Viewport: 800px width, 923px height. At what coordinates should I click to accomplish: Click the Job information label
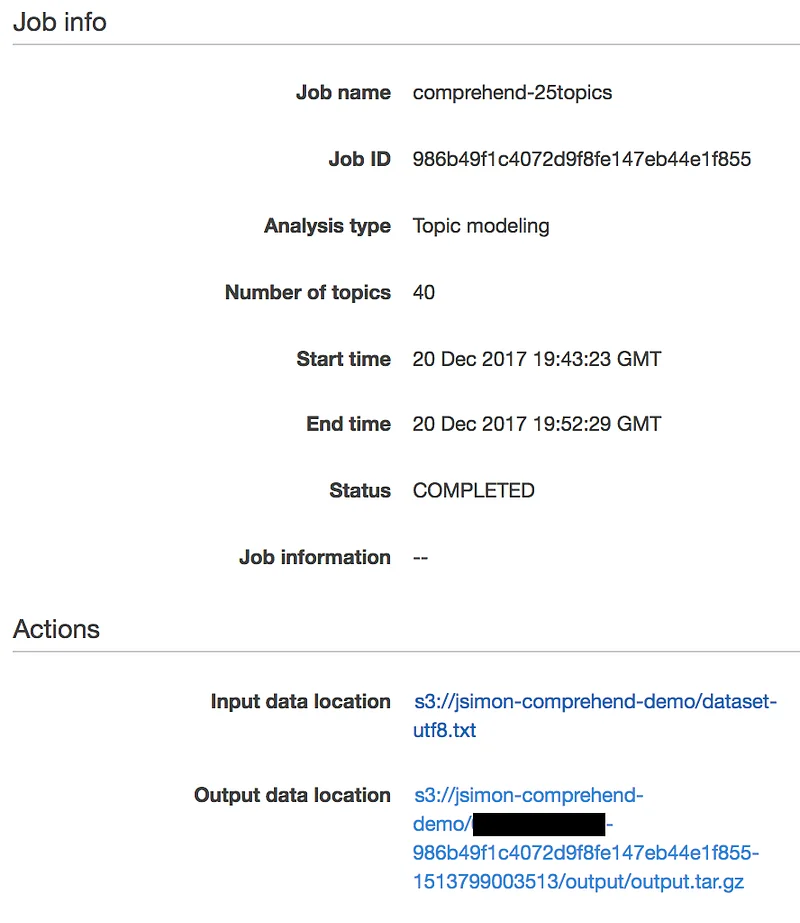click(x=315, y=557)
